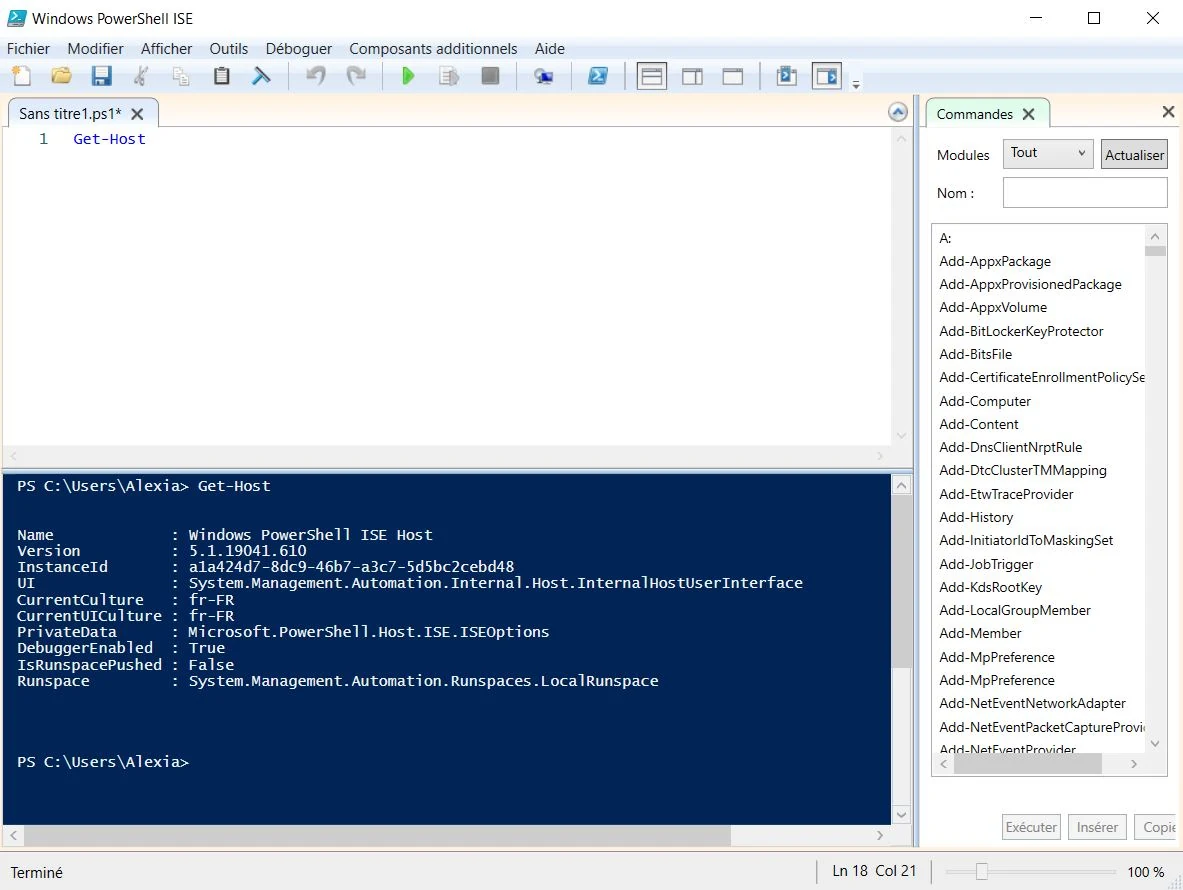
Task: Select the Commandes tab
Action: [974, 114]
